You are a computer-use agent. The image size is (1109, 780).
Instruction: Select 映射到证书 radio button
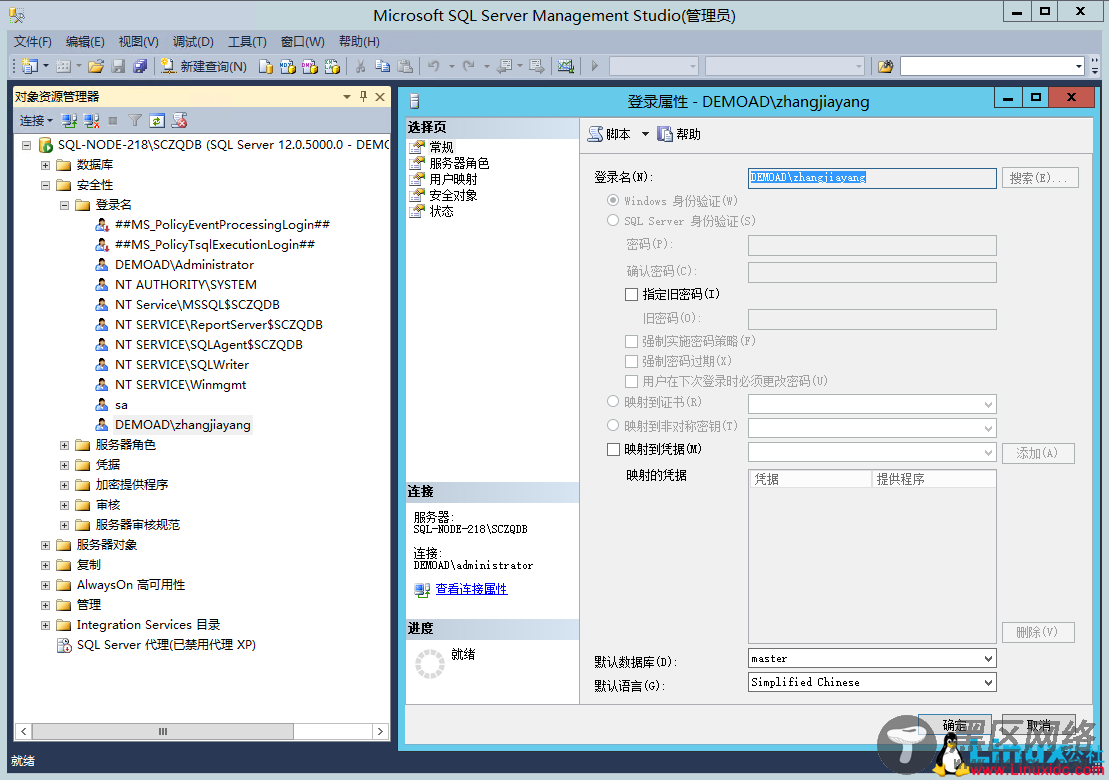click(x=613, y=402)
